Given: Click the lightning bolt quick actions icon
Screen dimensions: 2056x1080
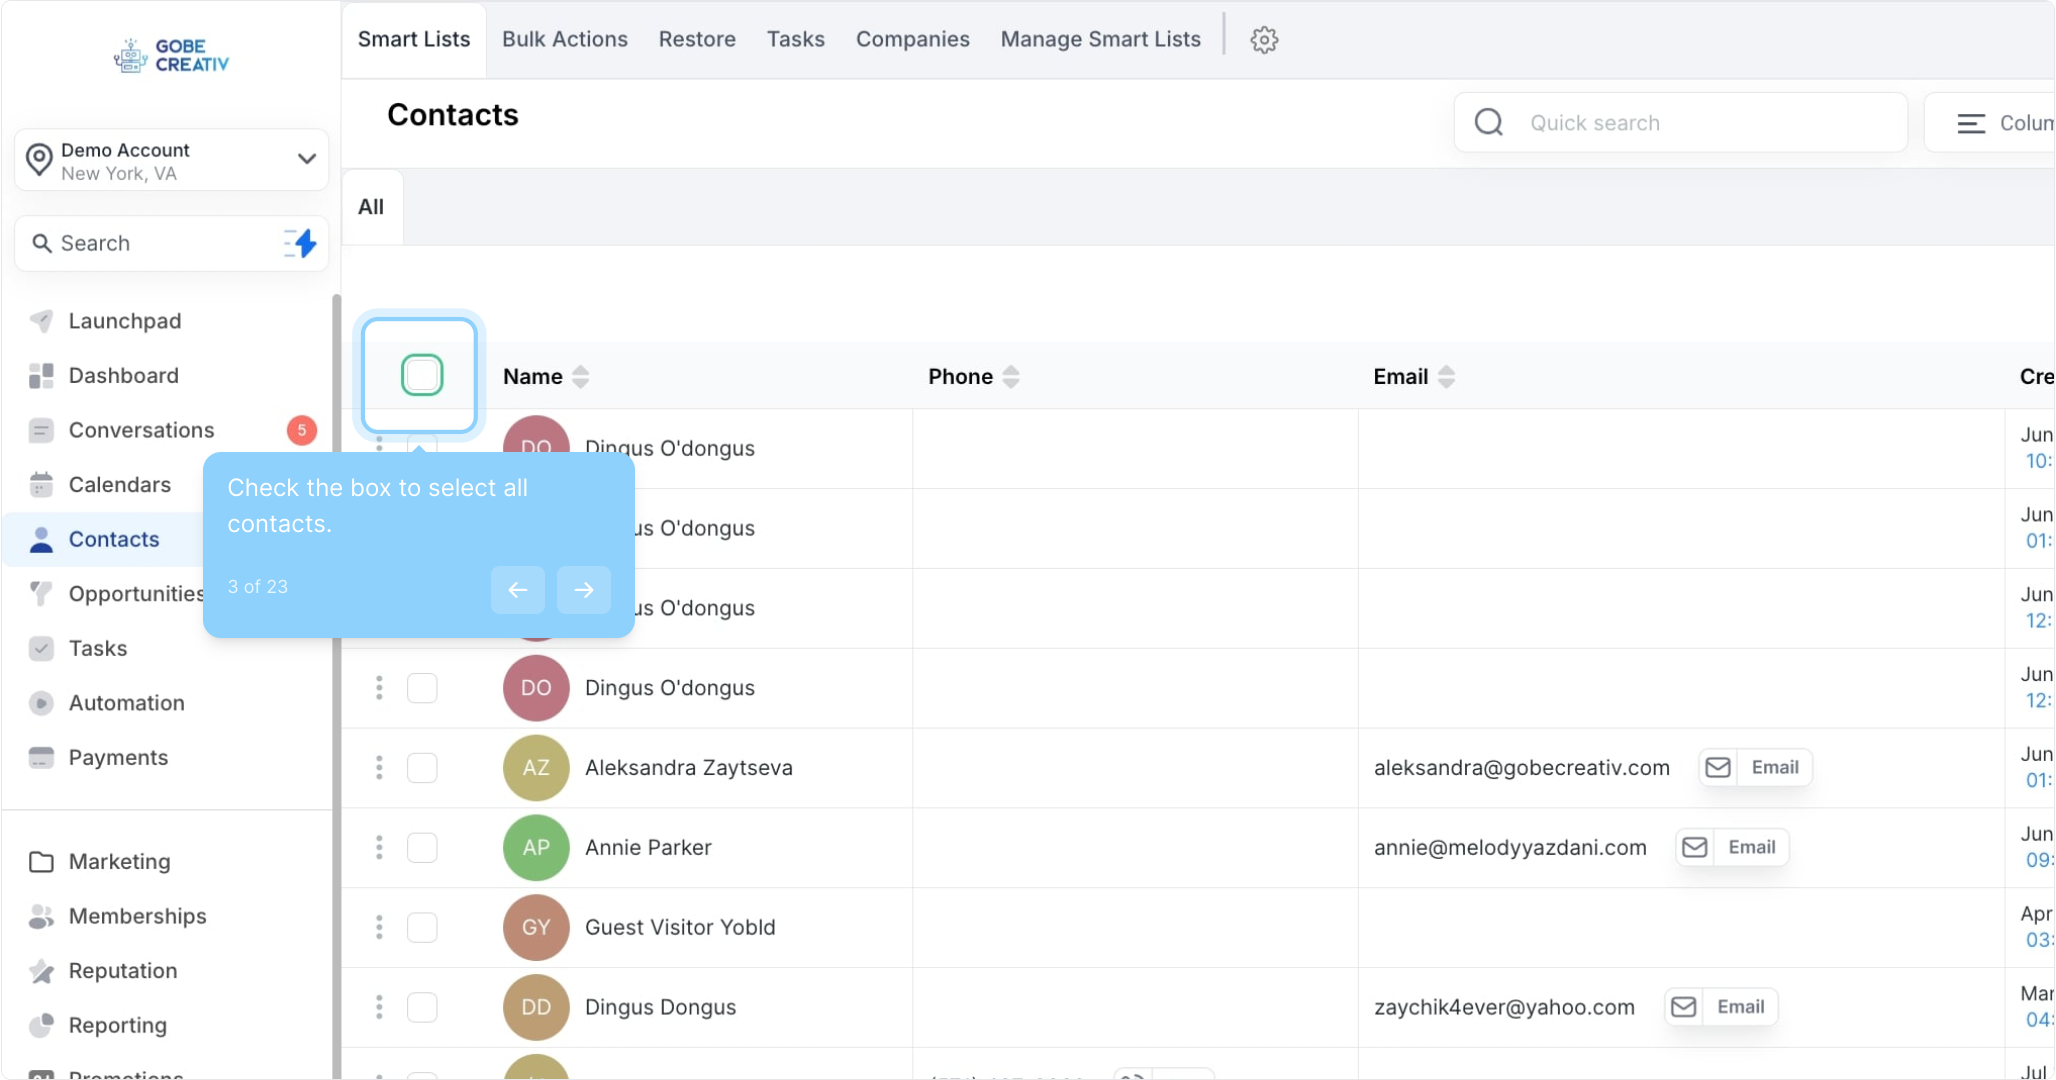Looking at the screenshot, I should (x=300, y=243).
